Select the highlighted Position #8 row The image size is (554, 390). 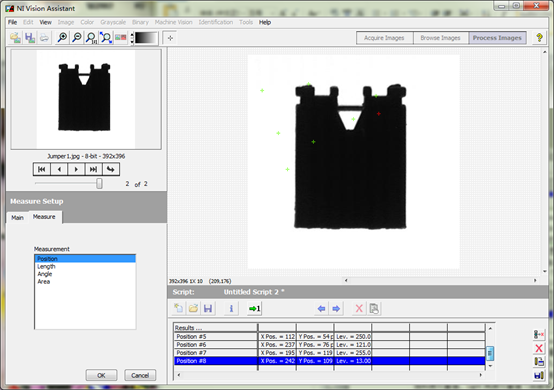coord(330,361)
